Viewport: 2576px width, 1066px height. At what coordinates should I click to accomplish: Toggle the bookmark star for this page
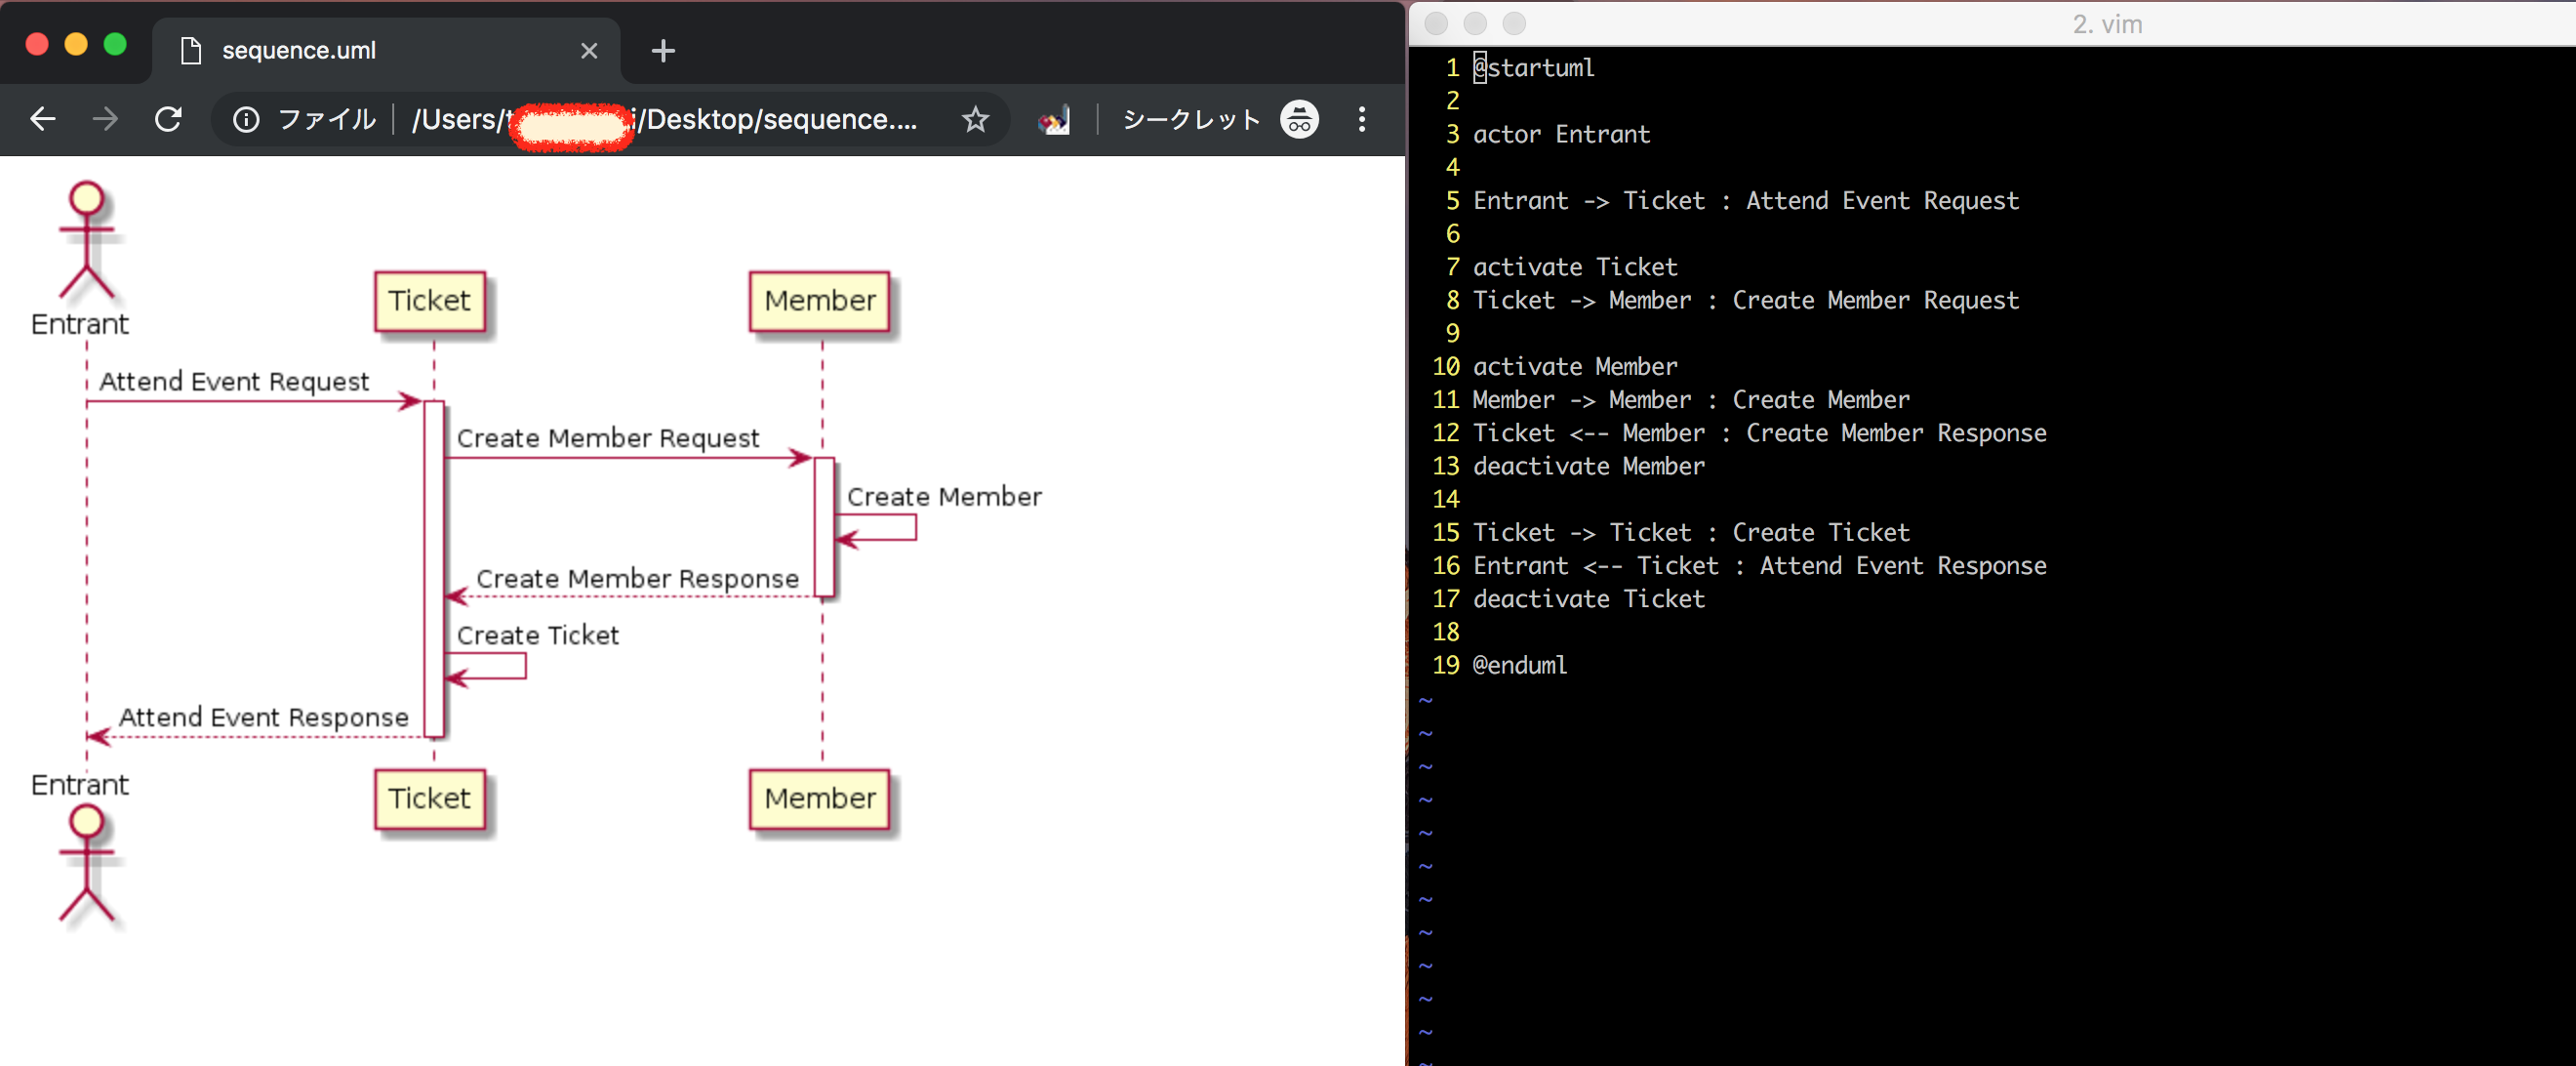pyautogui.click(x=975, y=119)
